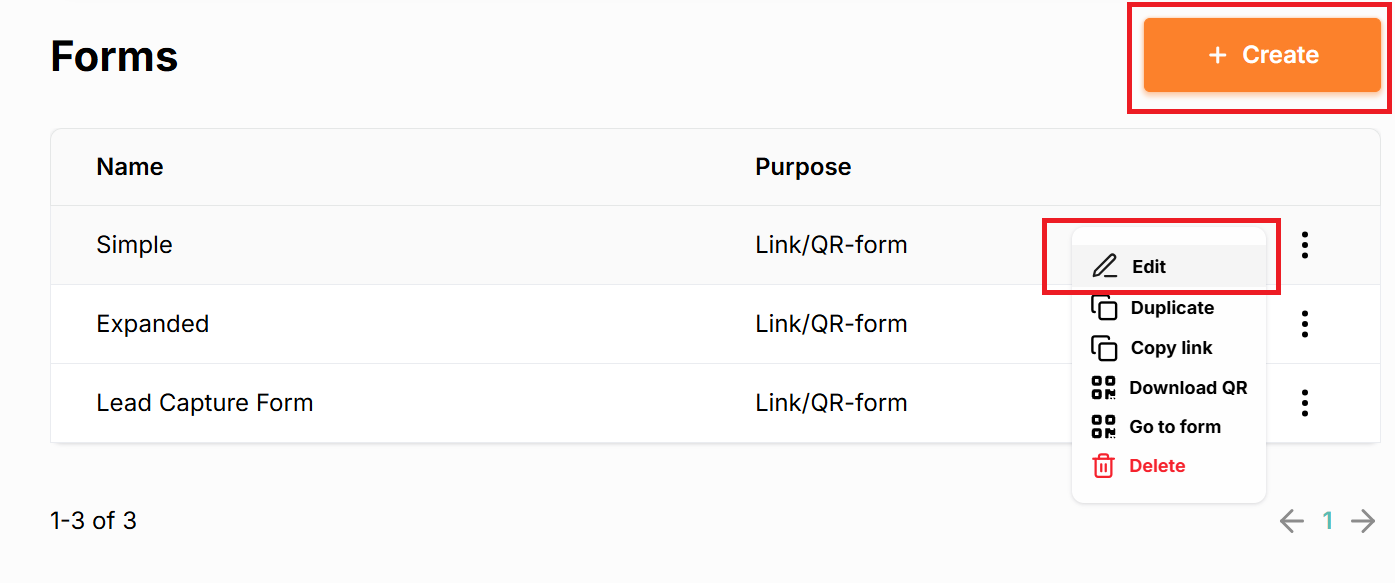Open the Lead Capture Form row
Screen dimensions: 1395x583
[x=205, y=403]
